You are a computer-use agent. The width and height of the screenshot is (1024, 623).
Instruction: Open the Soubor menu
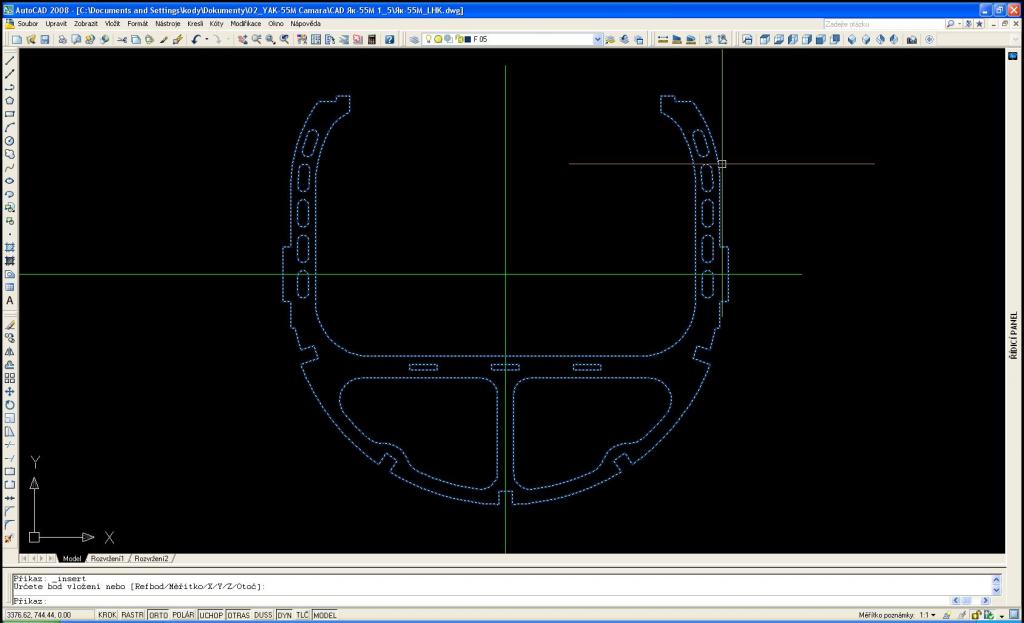tap(28, 23)
